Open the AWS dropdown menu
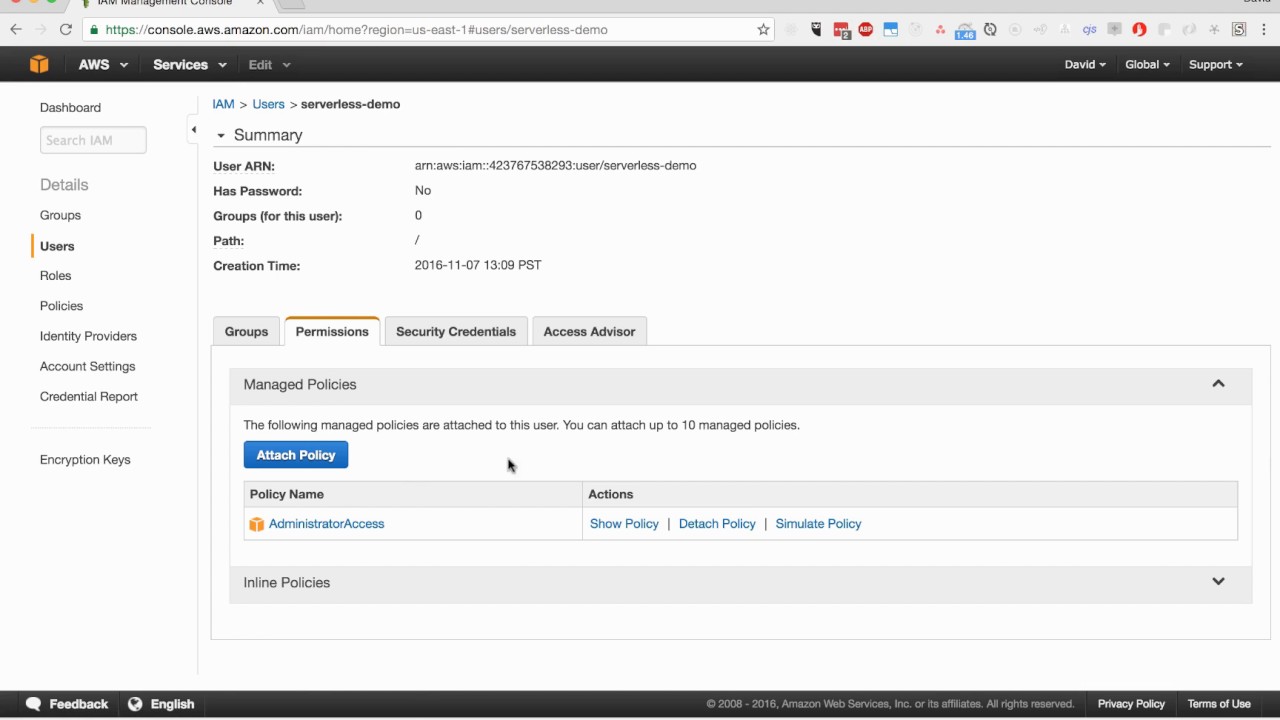 coord(103,64)
